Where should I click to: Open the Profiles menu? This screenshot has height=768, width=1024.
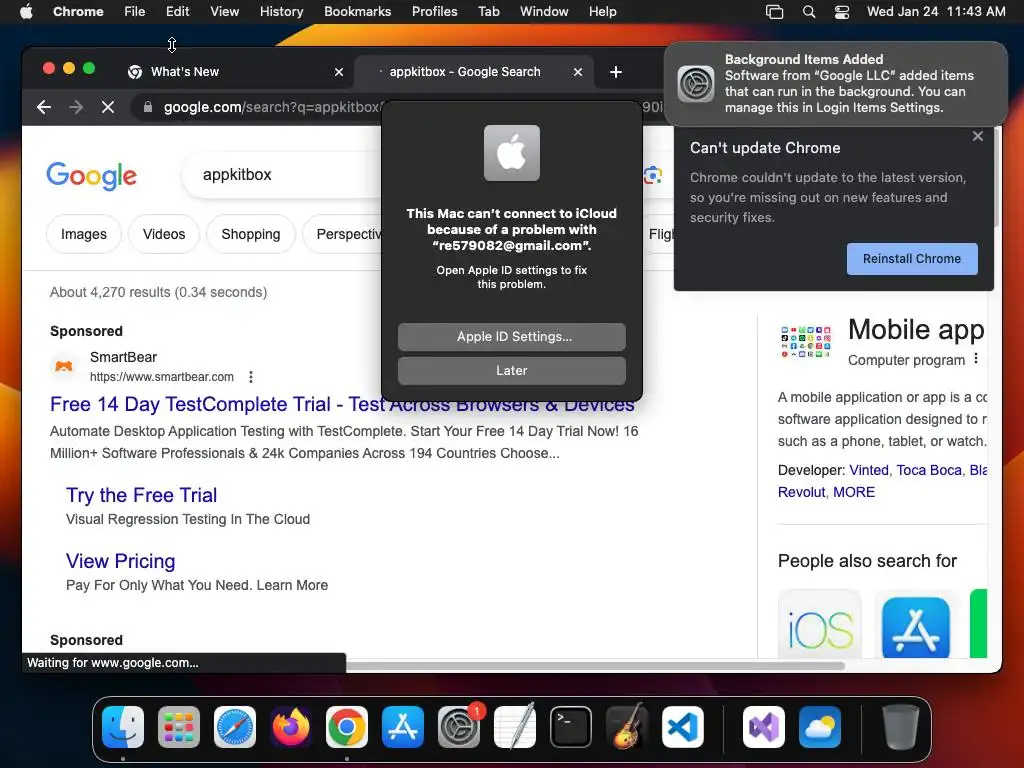[x=434, y=11]
